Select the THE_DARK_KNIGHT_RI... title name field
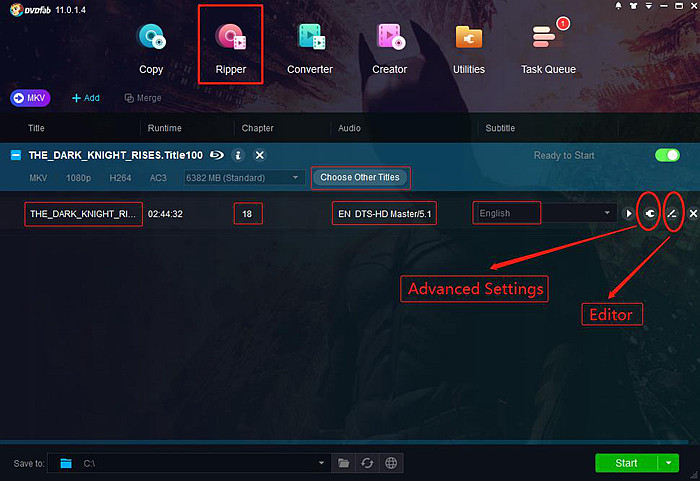This screenshot has width=700, height=481. coord(83,214)
